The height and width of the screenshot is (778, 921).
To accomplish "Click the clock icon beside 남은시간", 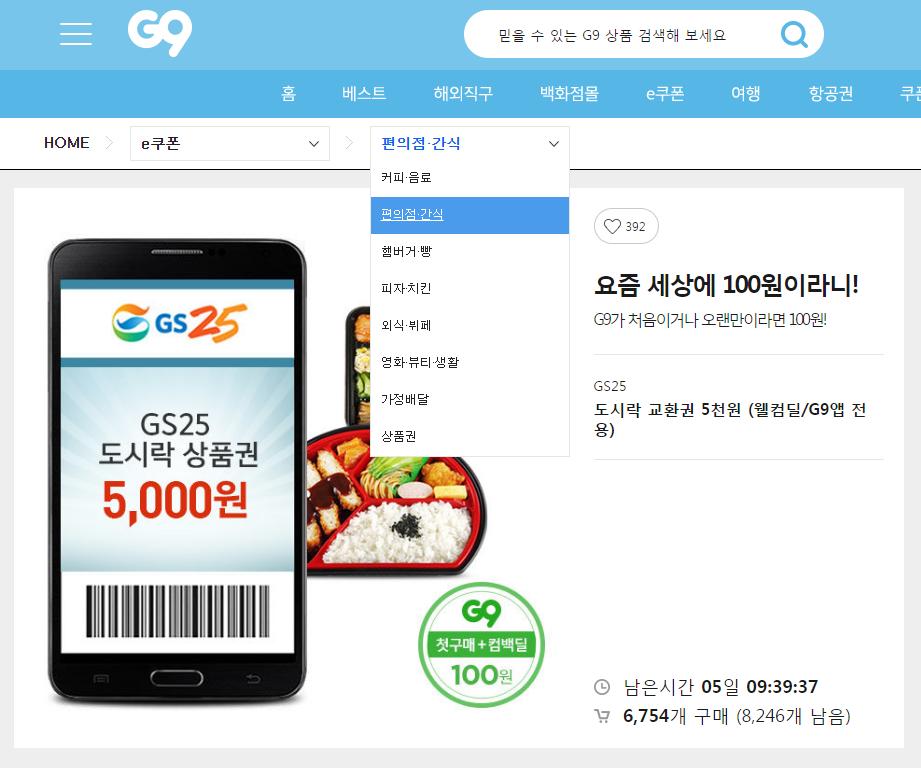I will (x=602, y=686).
